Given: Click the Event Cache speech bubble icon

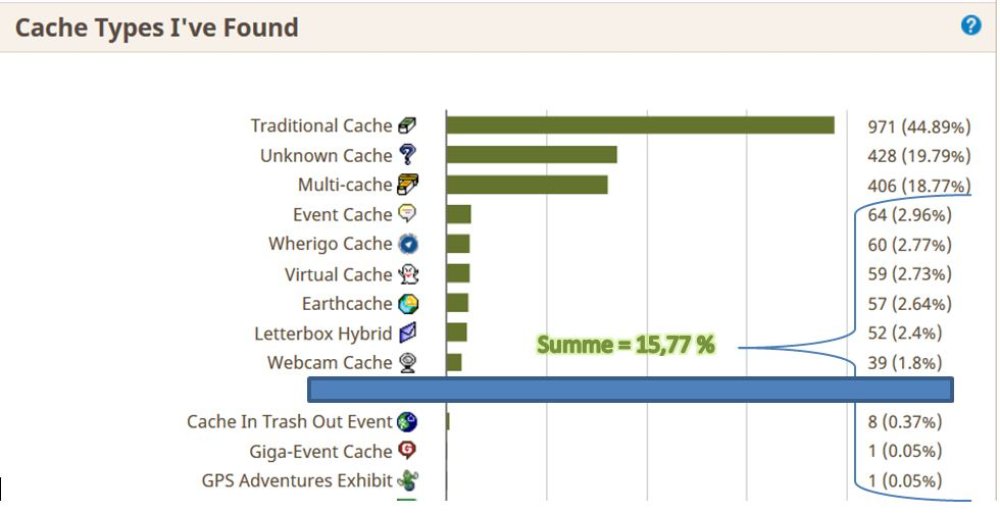Looking at the screenshot, I should [x=406, y=214].
